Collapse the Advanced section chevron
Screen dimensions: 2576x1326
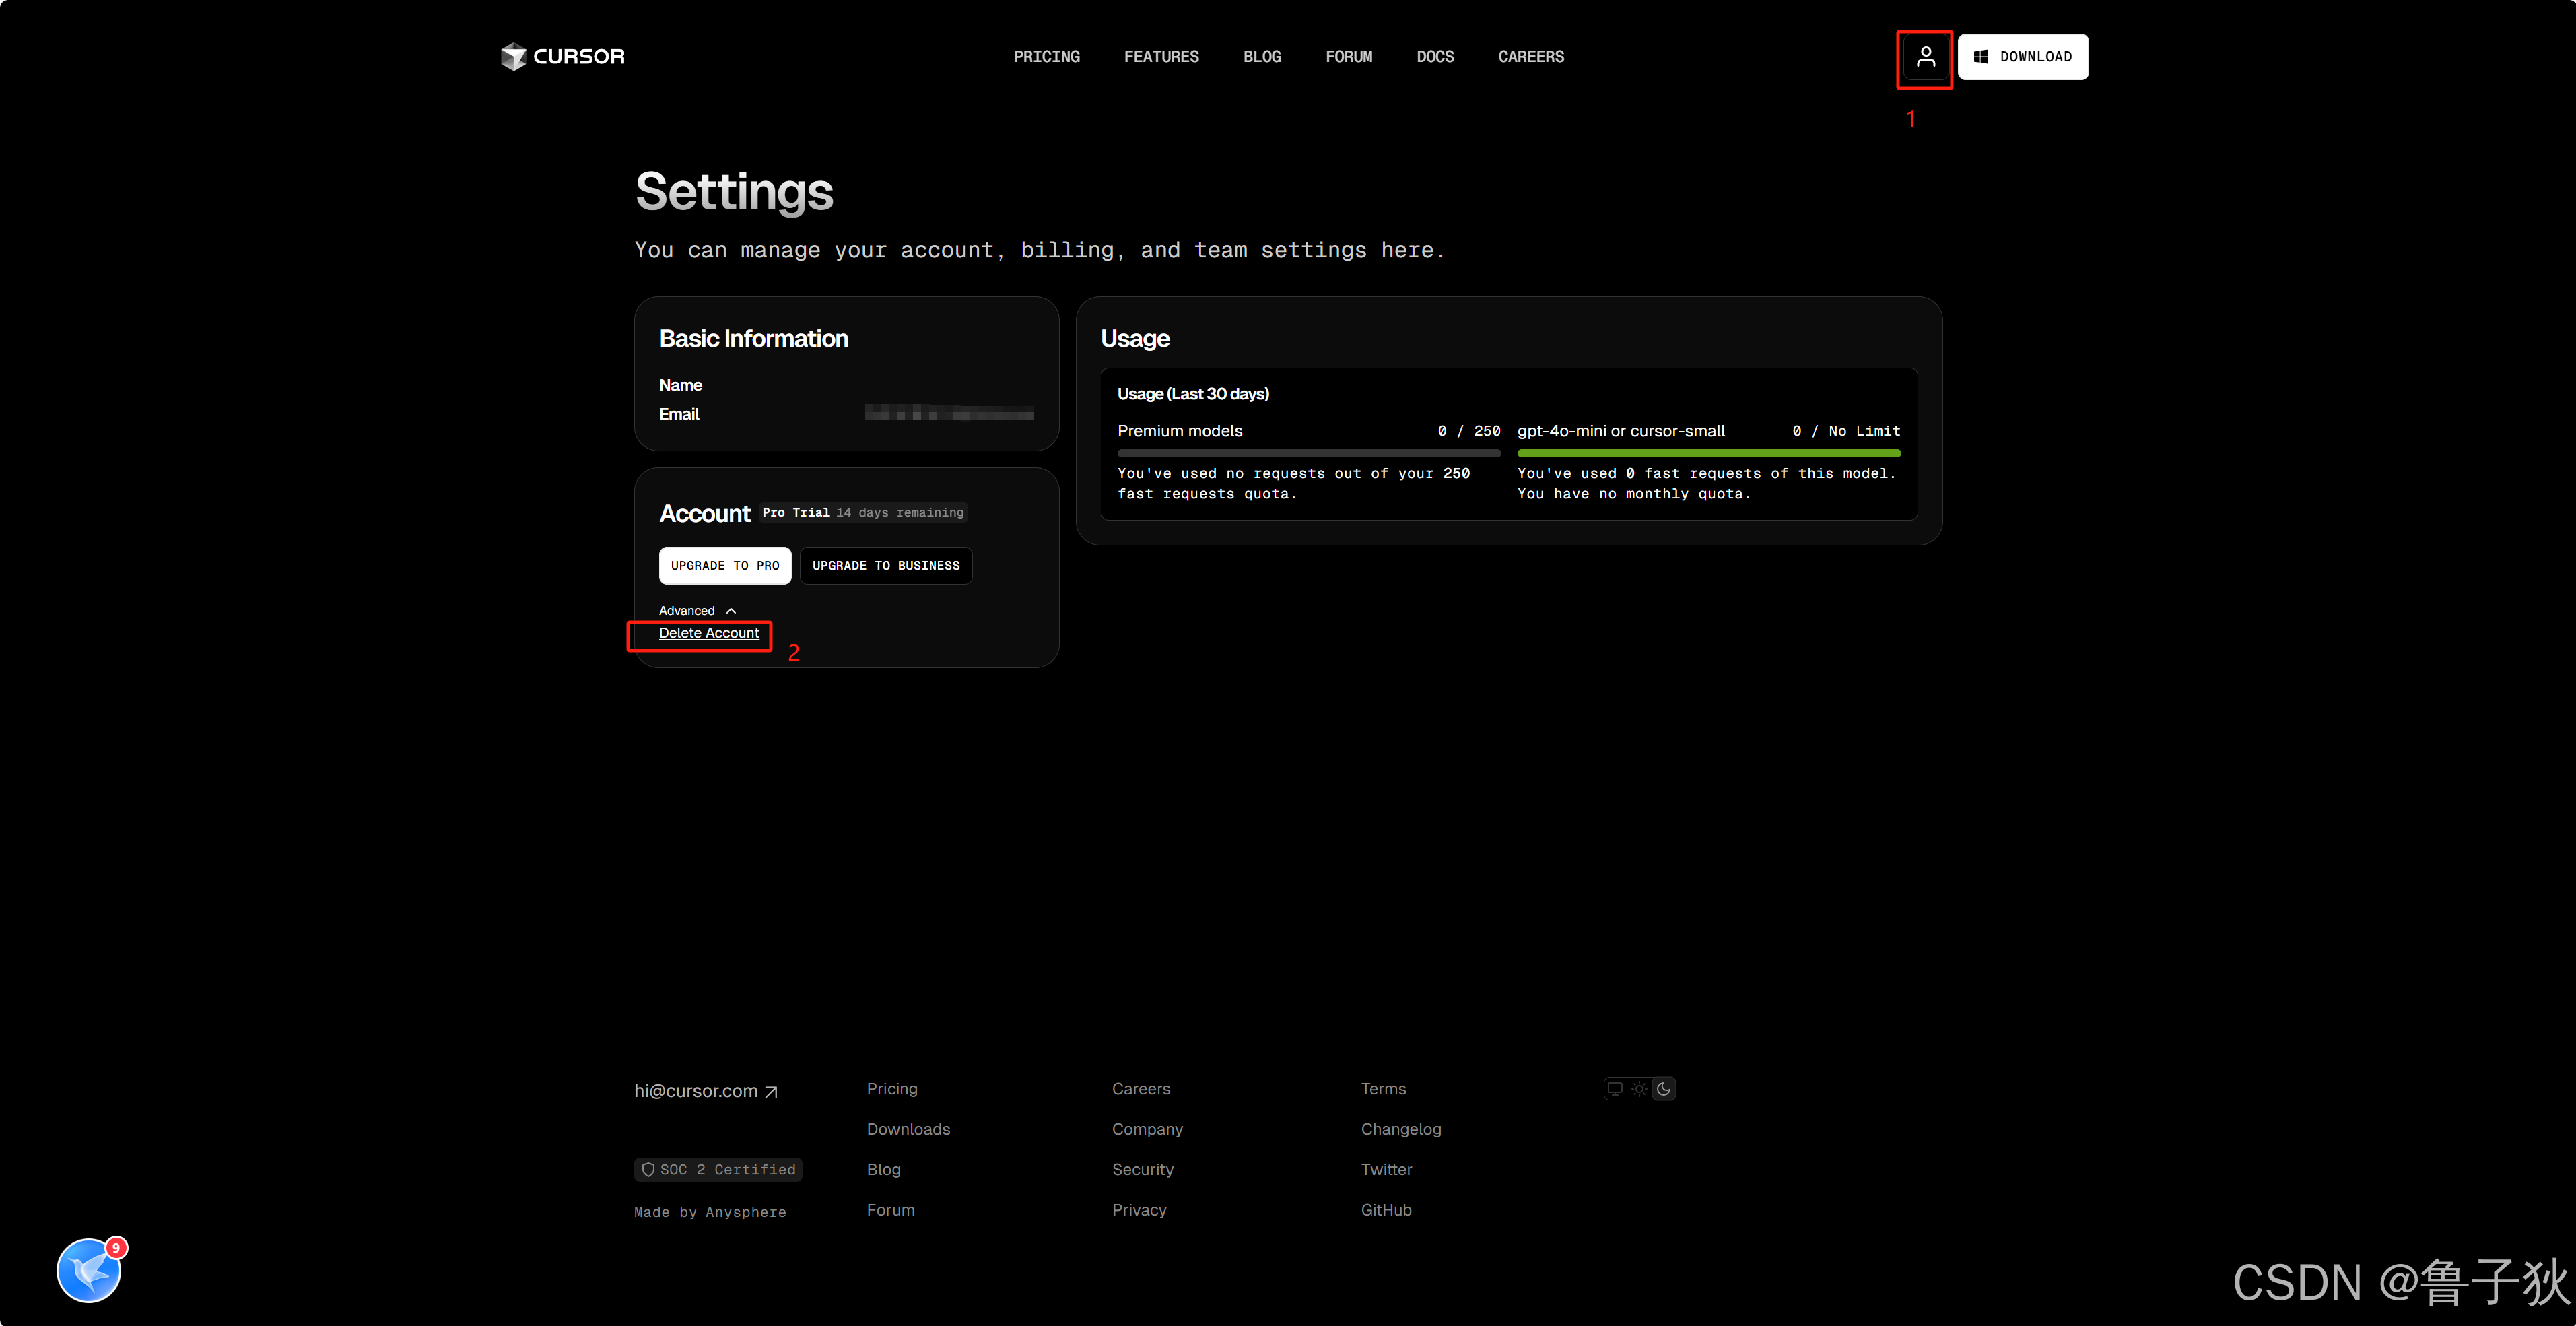[x=731, y=611]
